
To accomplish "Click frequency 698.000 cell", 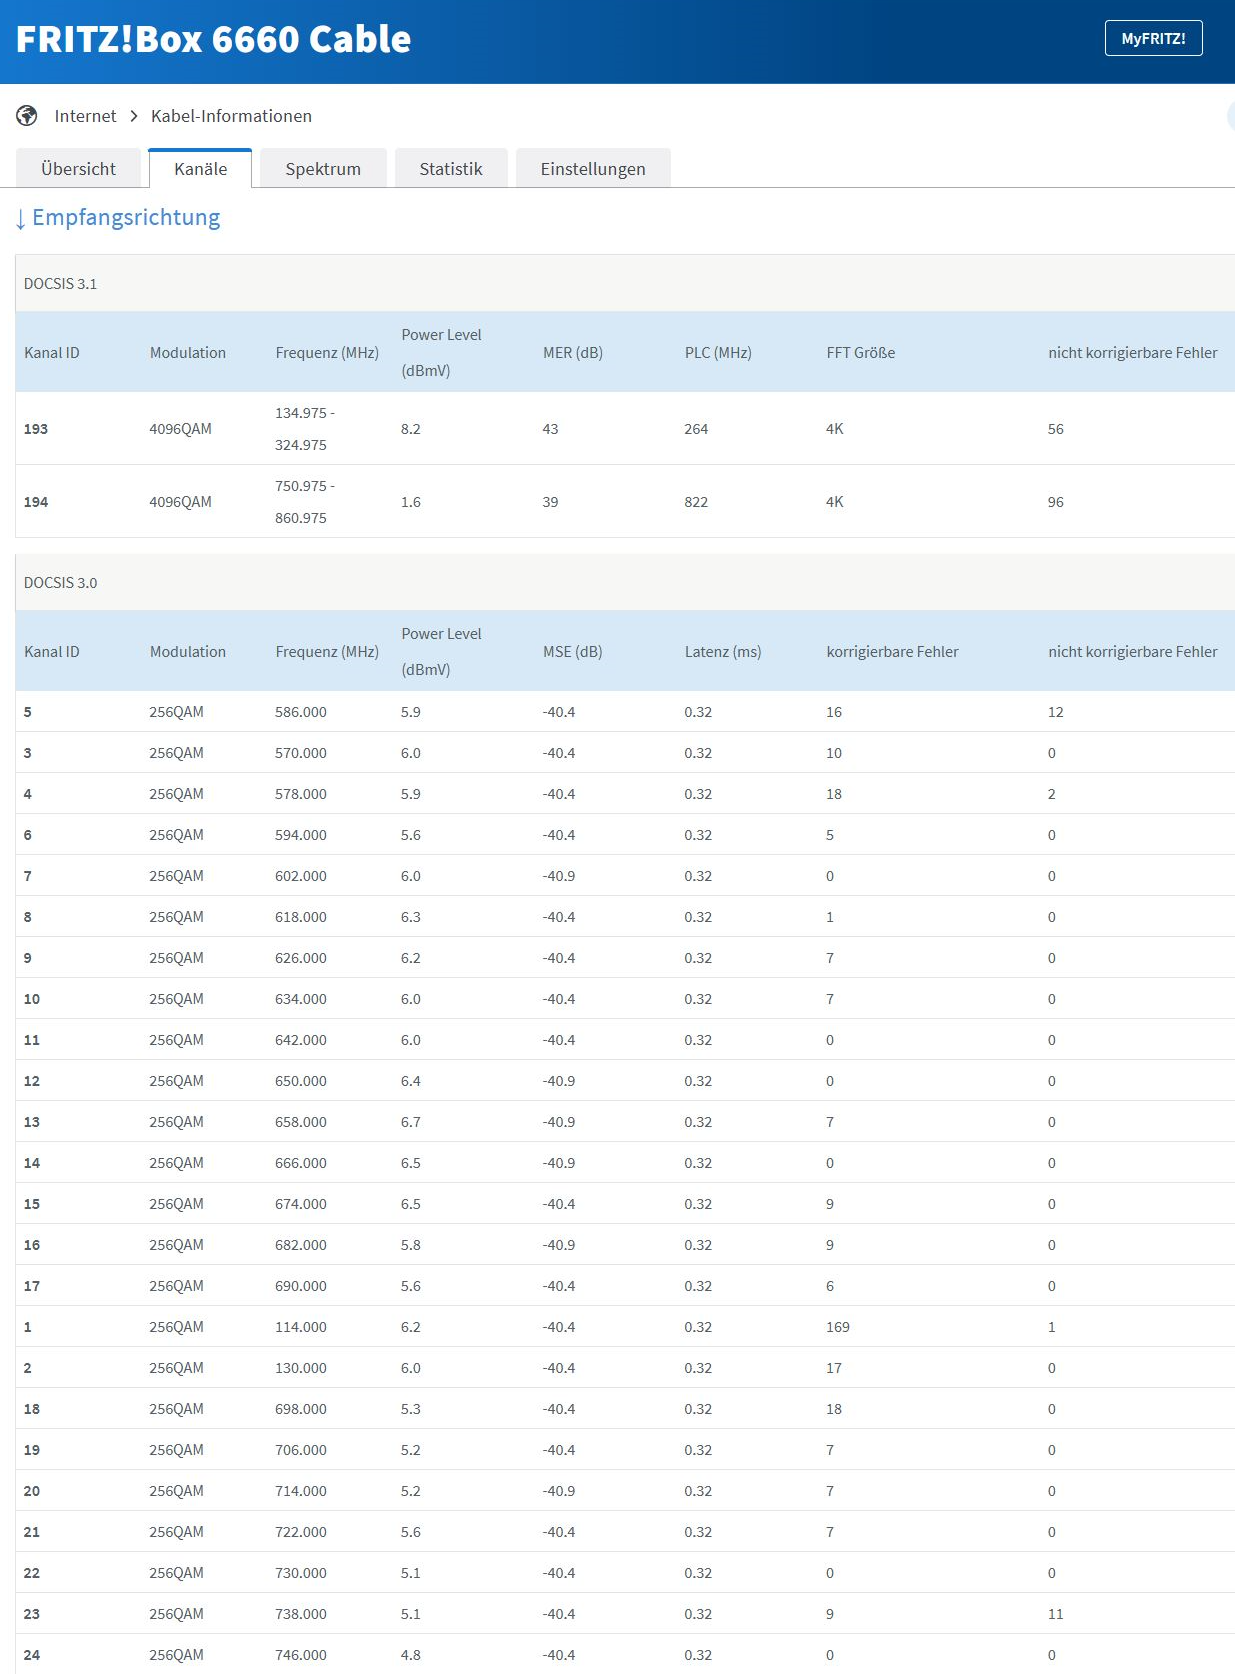I will 301,1409.
